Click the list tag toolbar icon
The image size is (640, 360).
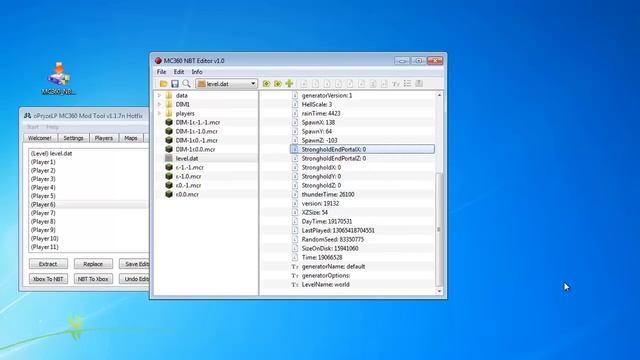click(x=407, y=84)
